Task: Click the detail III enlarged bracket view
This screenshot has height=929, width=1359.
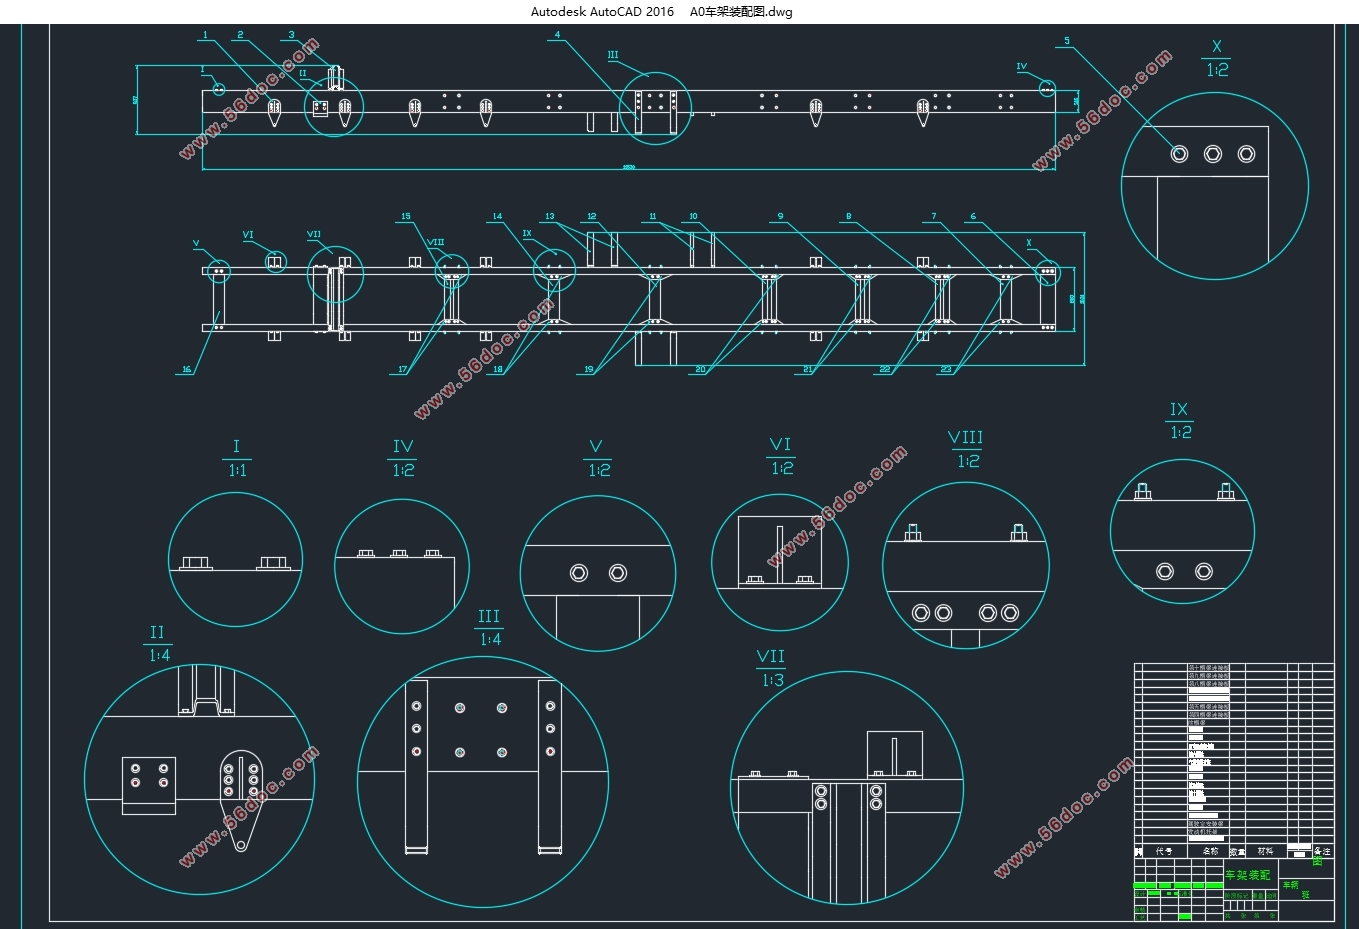Action: [x=483, y=782]
